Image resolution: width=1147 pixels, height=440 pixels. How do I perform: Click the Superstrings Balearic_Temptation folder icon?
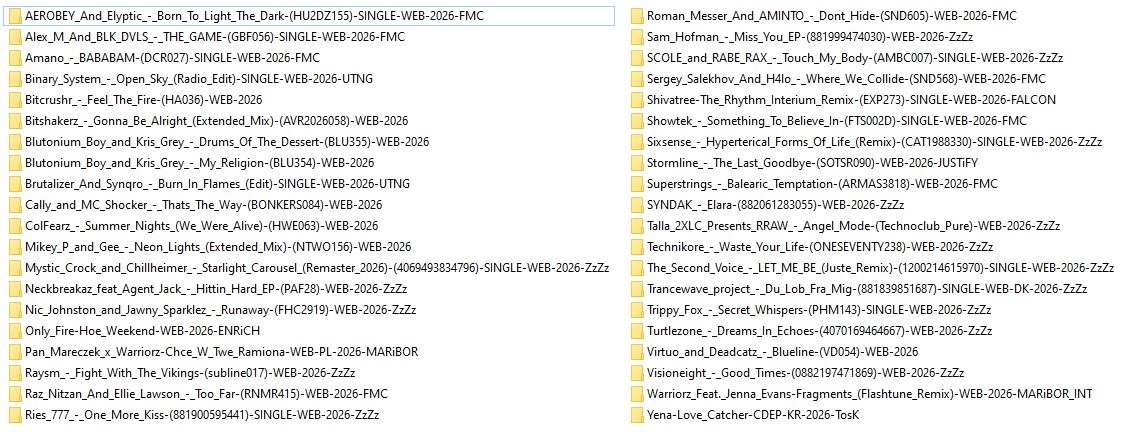tap(637, 184)
